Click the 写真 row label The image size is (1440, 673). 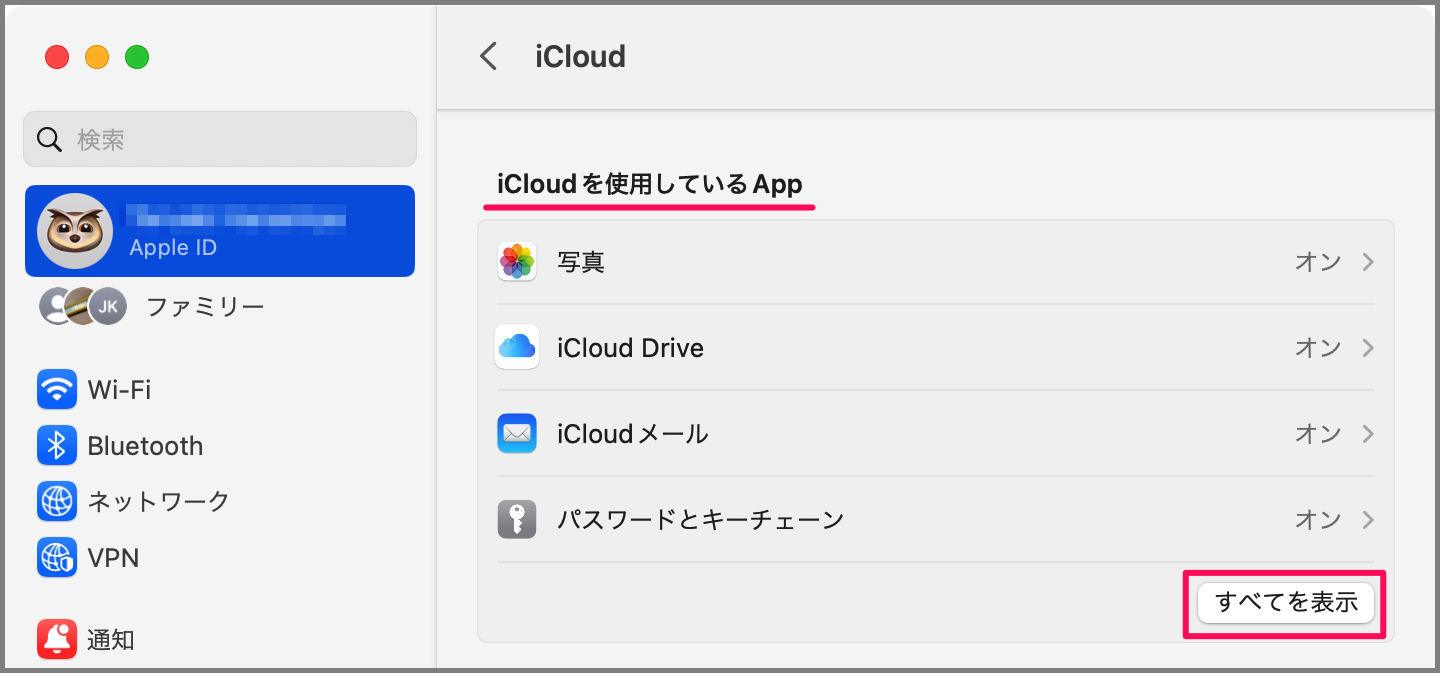point(581,262)
